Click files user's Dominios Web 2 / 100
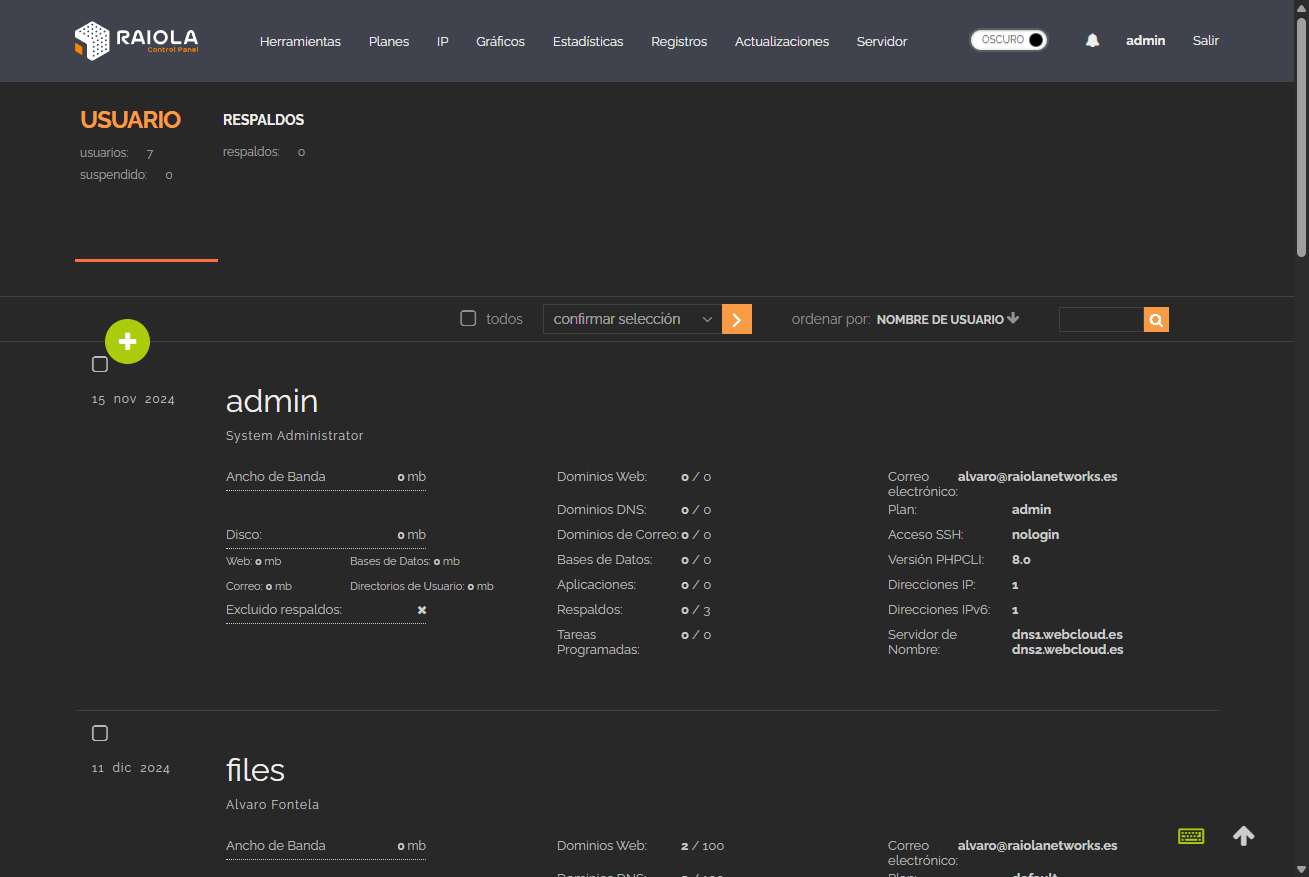 (x=702, y=846)
